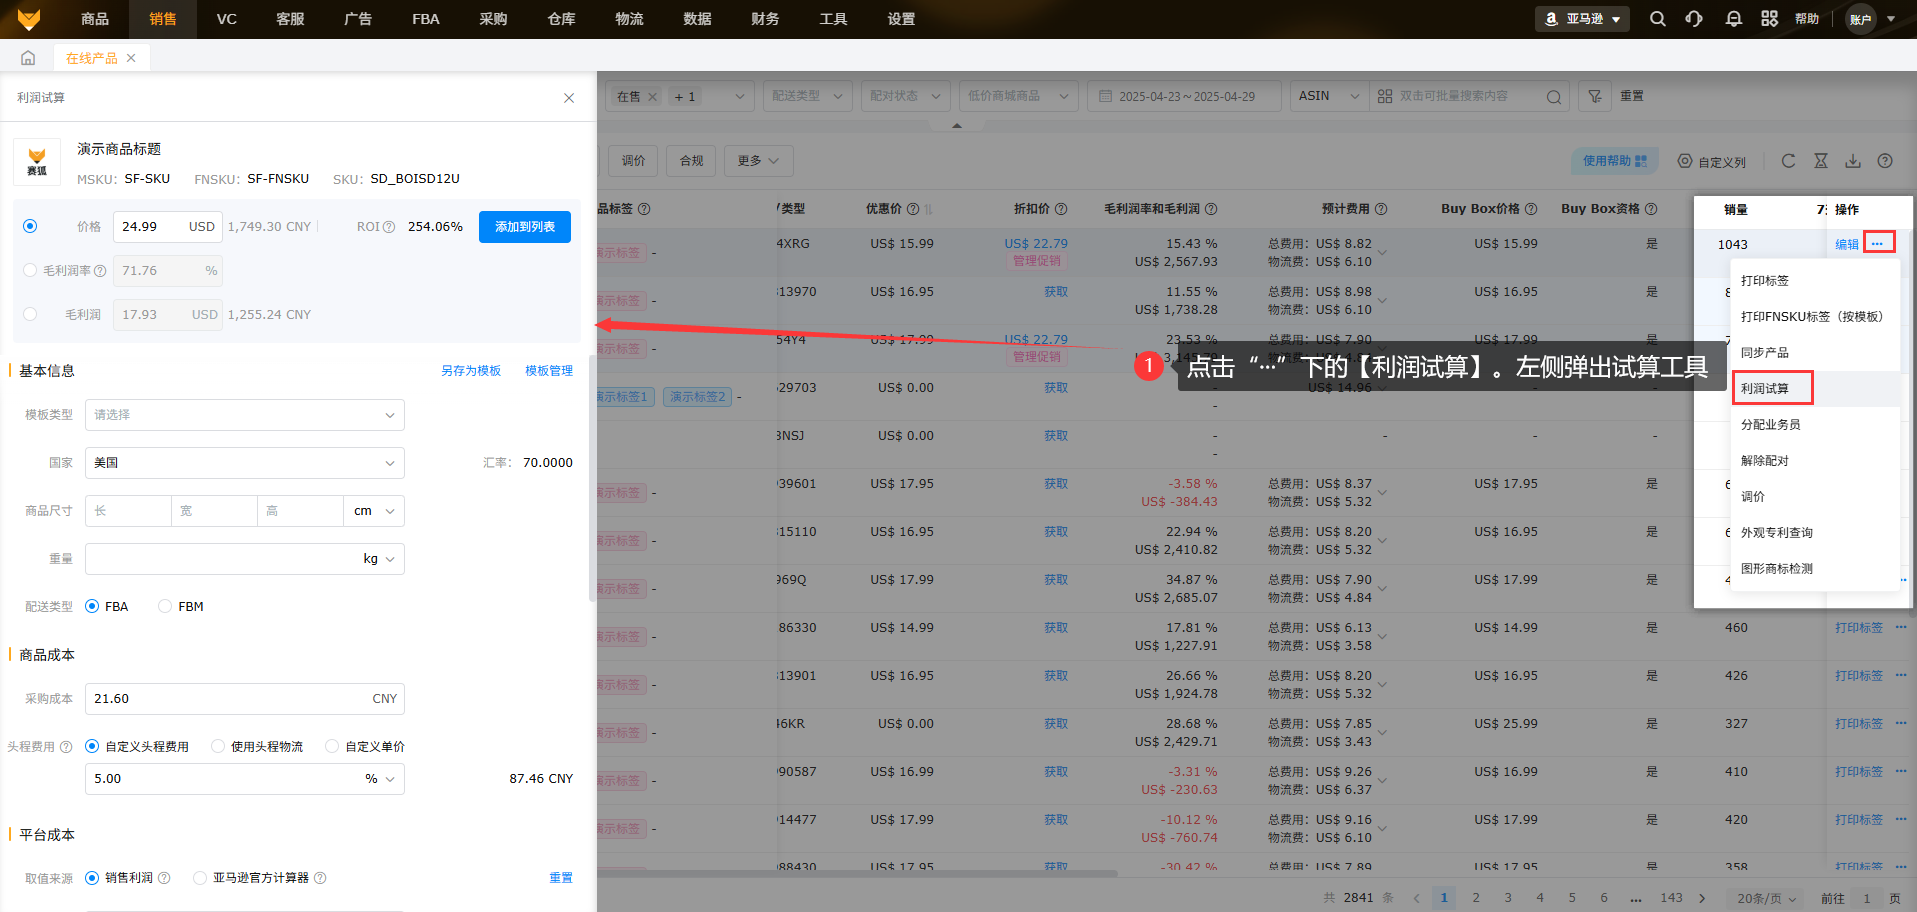
Task: Click the home icon tab
Action: pos(28,58)
